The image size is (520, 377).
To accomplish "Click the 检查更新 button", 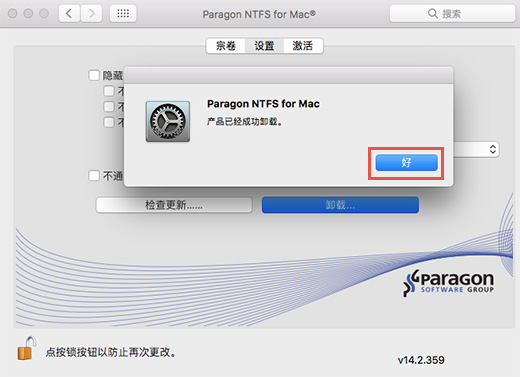I will click(x=174, y=205).
